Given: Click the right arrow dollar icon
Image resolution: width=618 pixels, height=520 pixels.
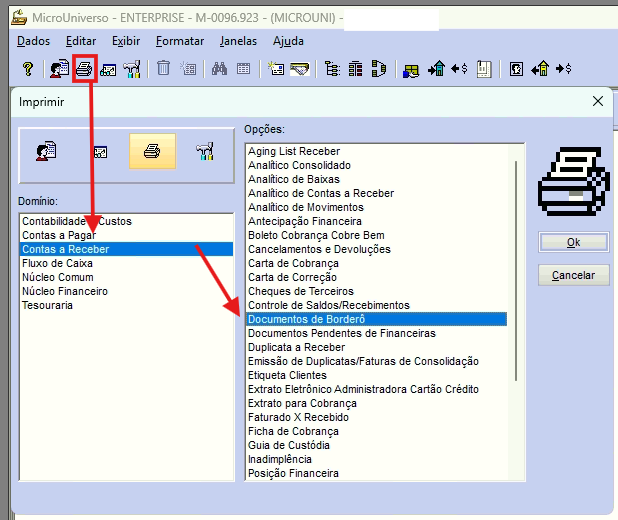Looking at the screenshot, I should pyautogui.click(x=564, y=69).
